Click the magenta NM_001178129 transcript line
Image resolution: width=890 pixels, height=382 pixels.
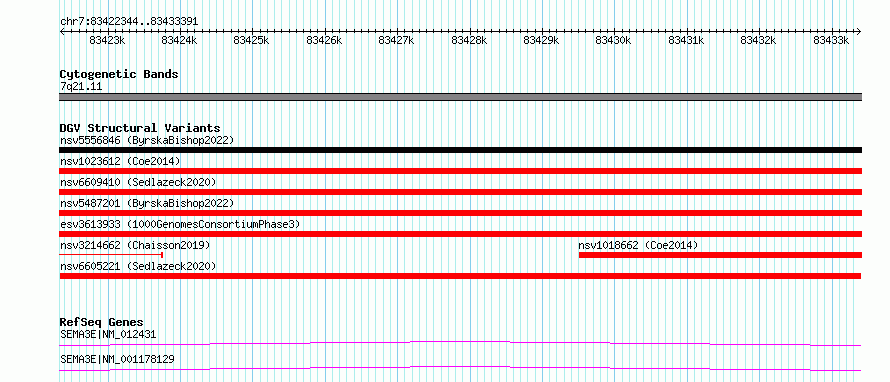[460, 368]
